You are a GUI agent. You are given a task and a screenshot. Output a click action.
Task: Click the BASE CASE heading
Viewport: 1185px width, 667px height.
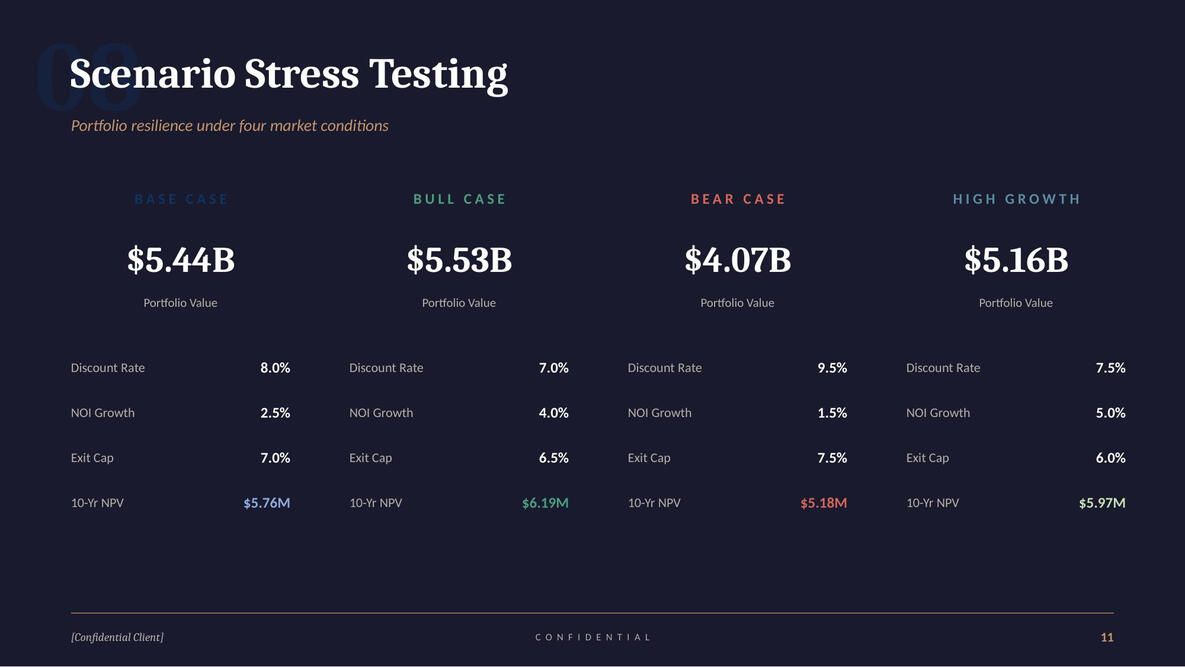[181, 199]
